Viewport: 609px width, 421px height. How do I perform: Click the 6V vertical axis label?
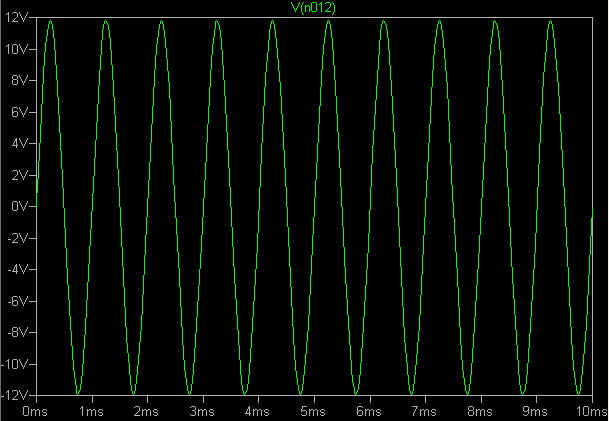coord(20,112)
